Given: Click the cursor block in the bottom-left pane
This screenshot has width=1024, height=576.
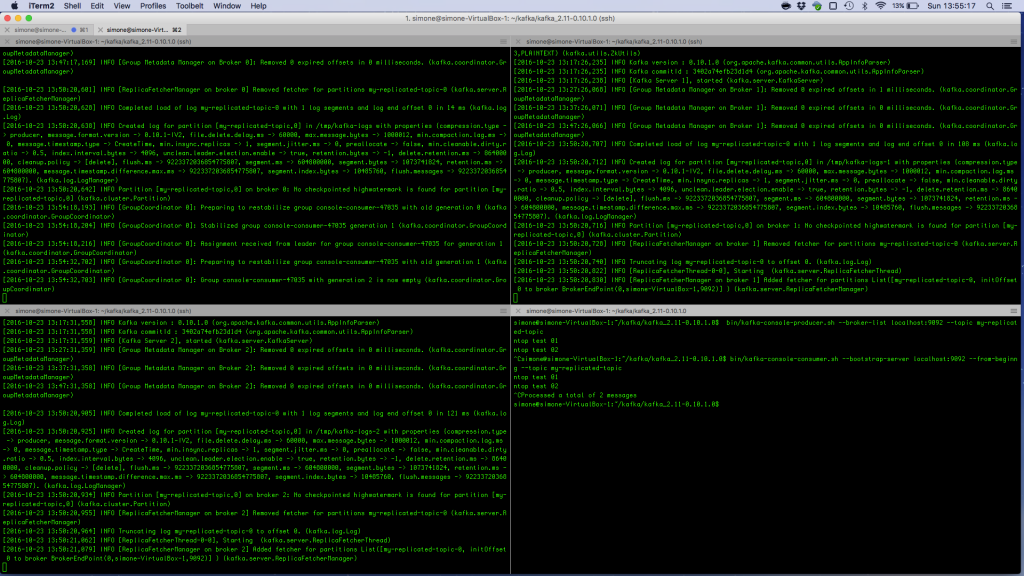Looking at the screenshot, I should (x=5, y=568).
